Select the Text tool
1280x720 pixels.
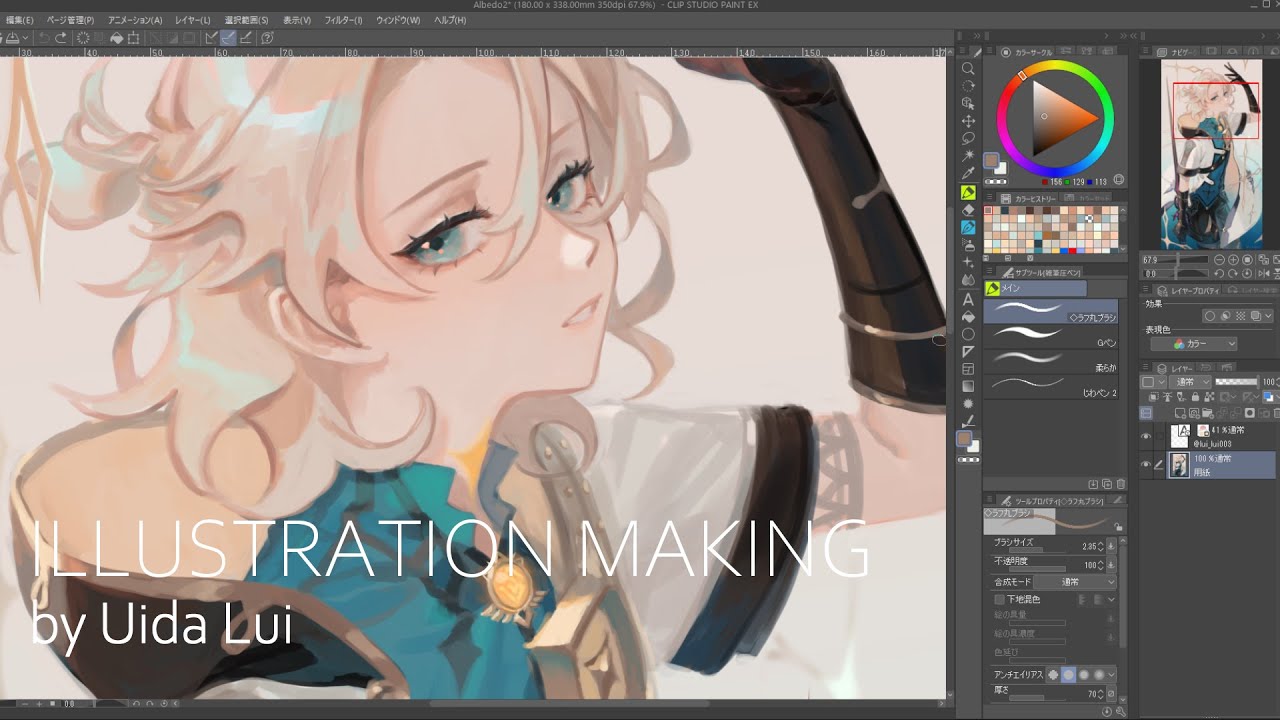click(968, 299)
